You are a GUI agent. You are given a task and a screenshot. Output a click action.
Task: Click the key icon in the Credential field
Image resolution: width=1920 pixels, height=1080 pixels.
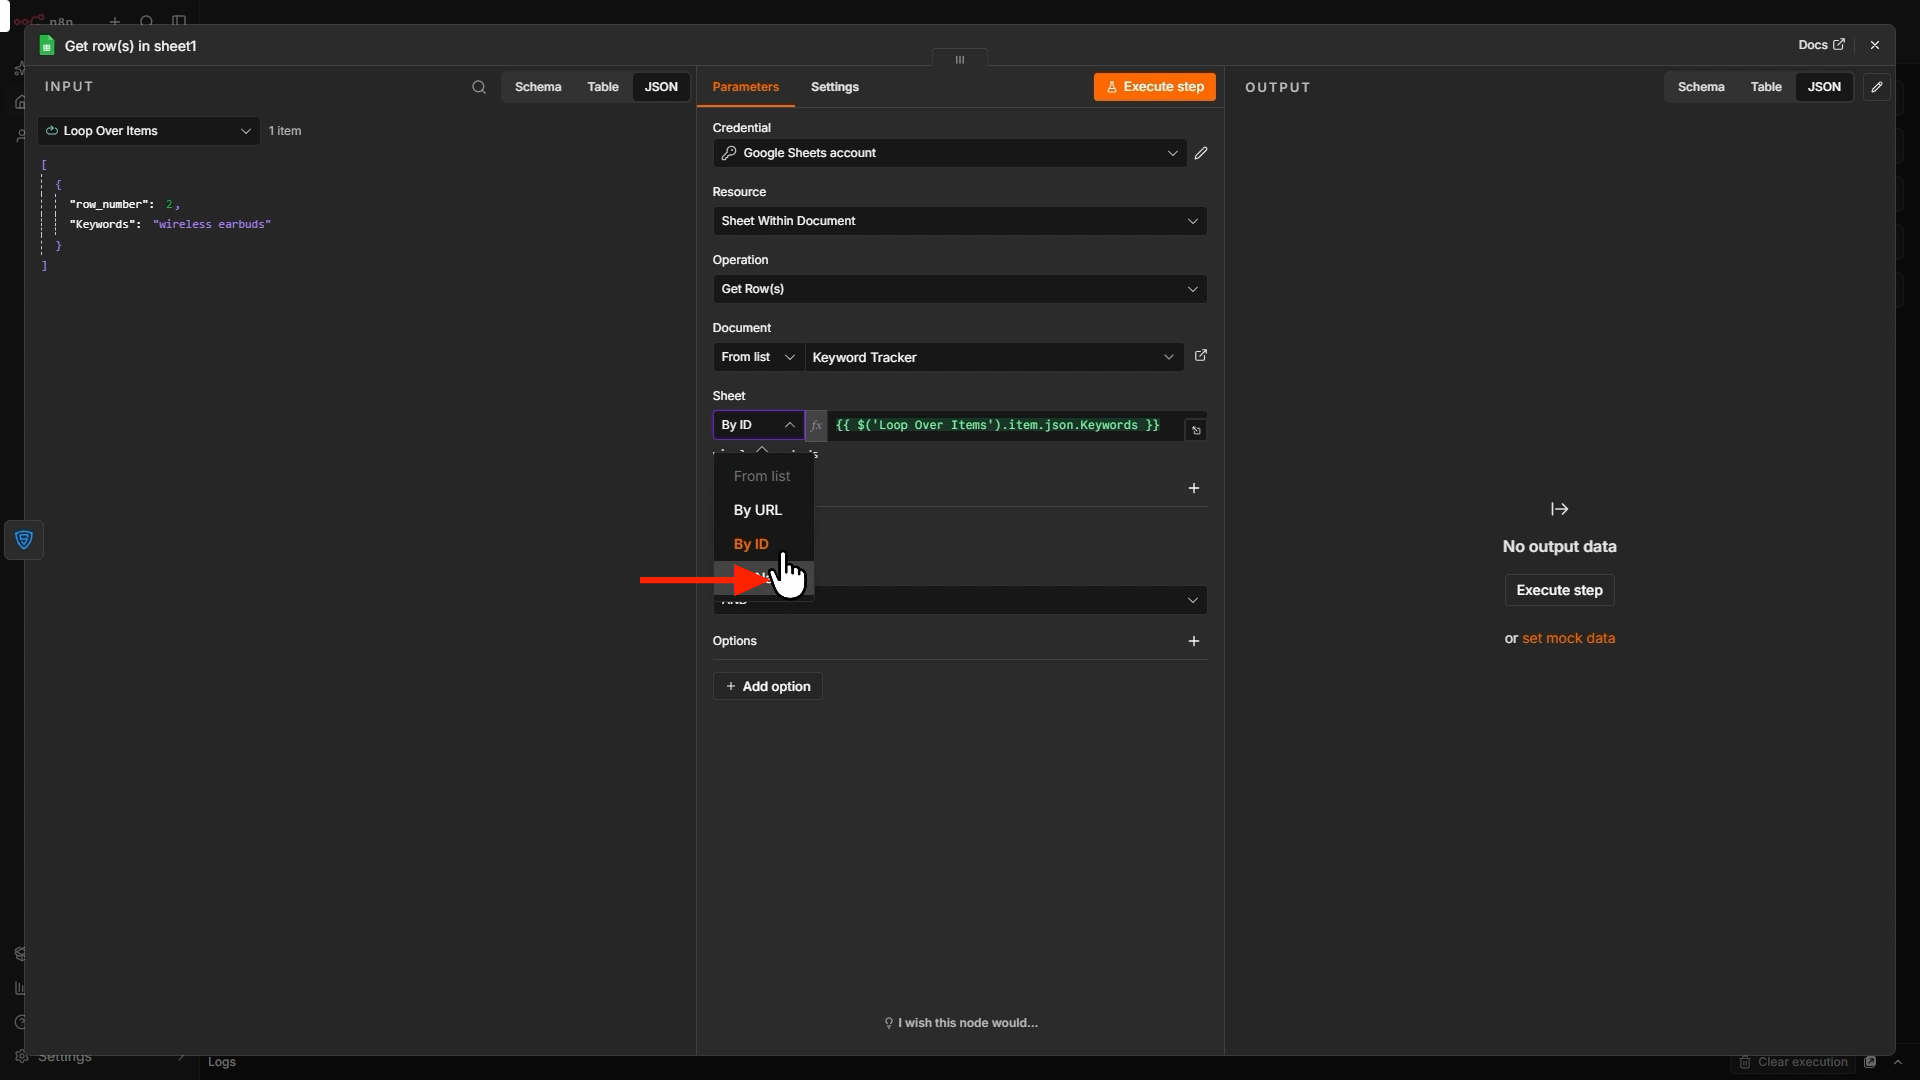(x=729, y=153)
